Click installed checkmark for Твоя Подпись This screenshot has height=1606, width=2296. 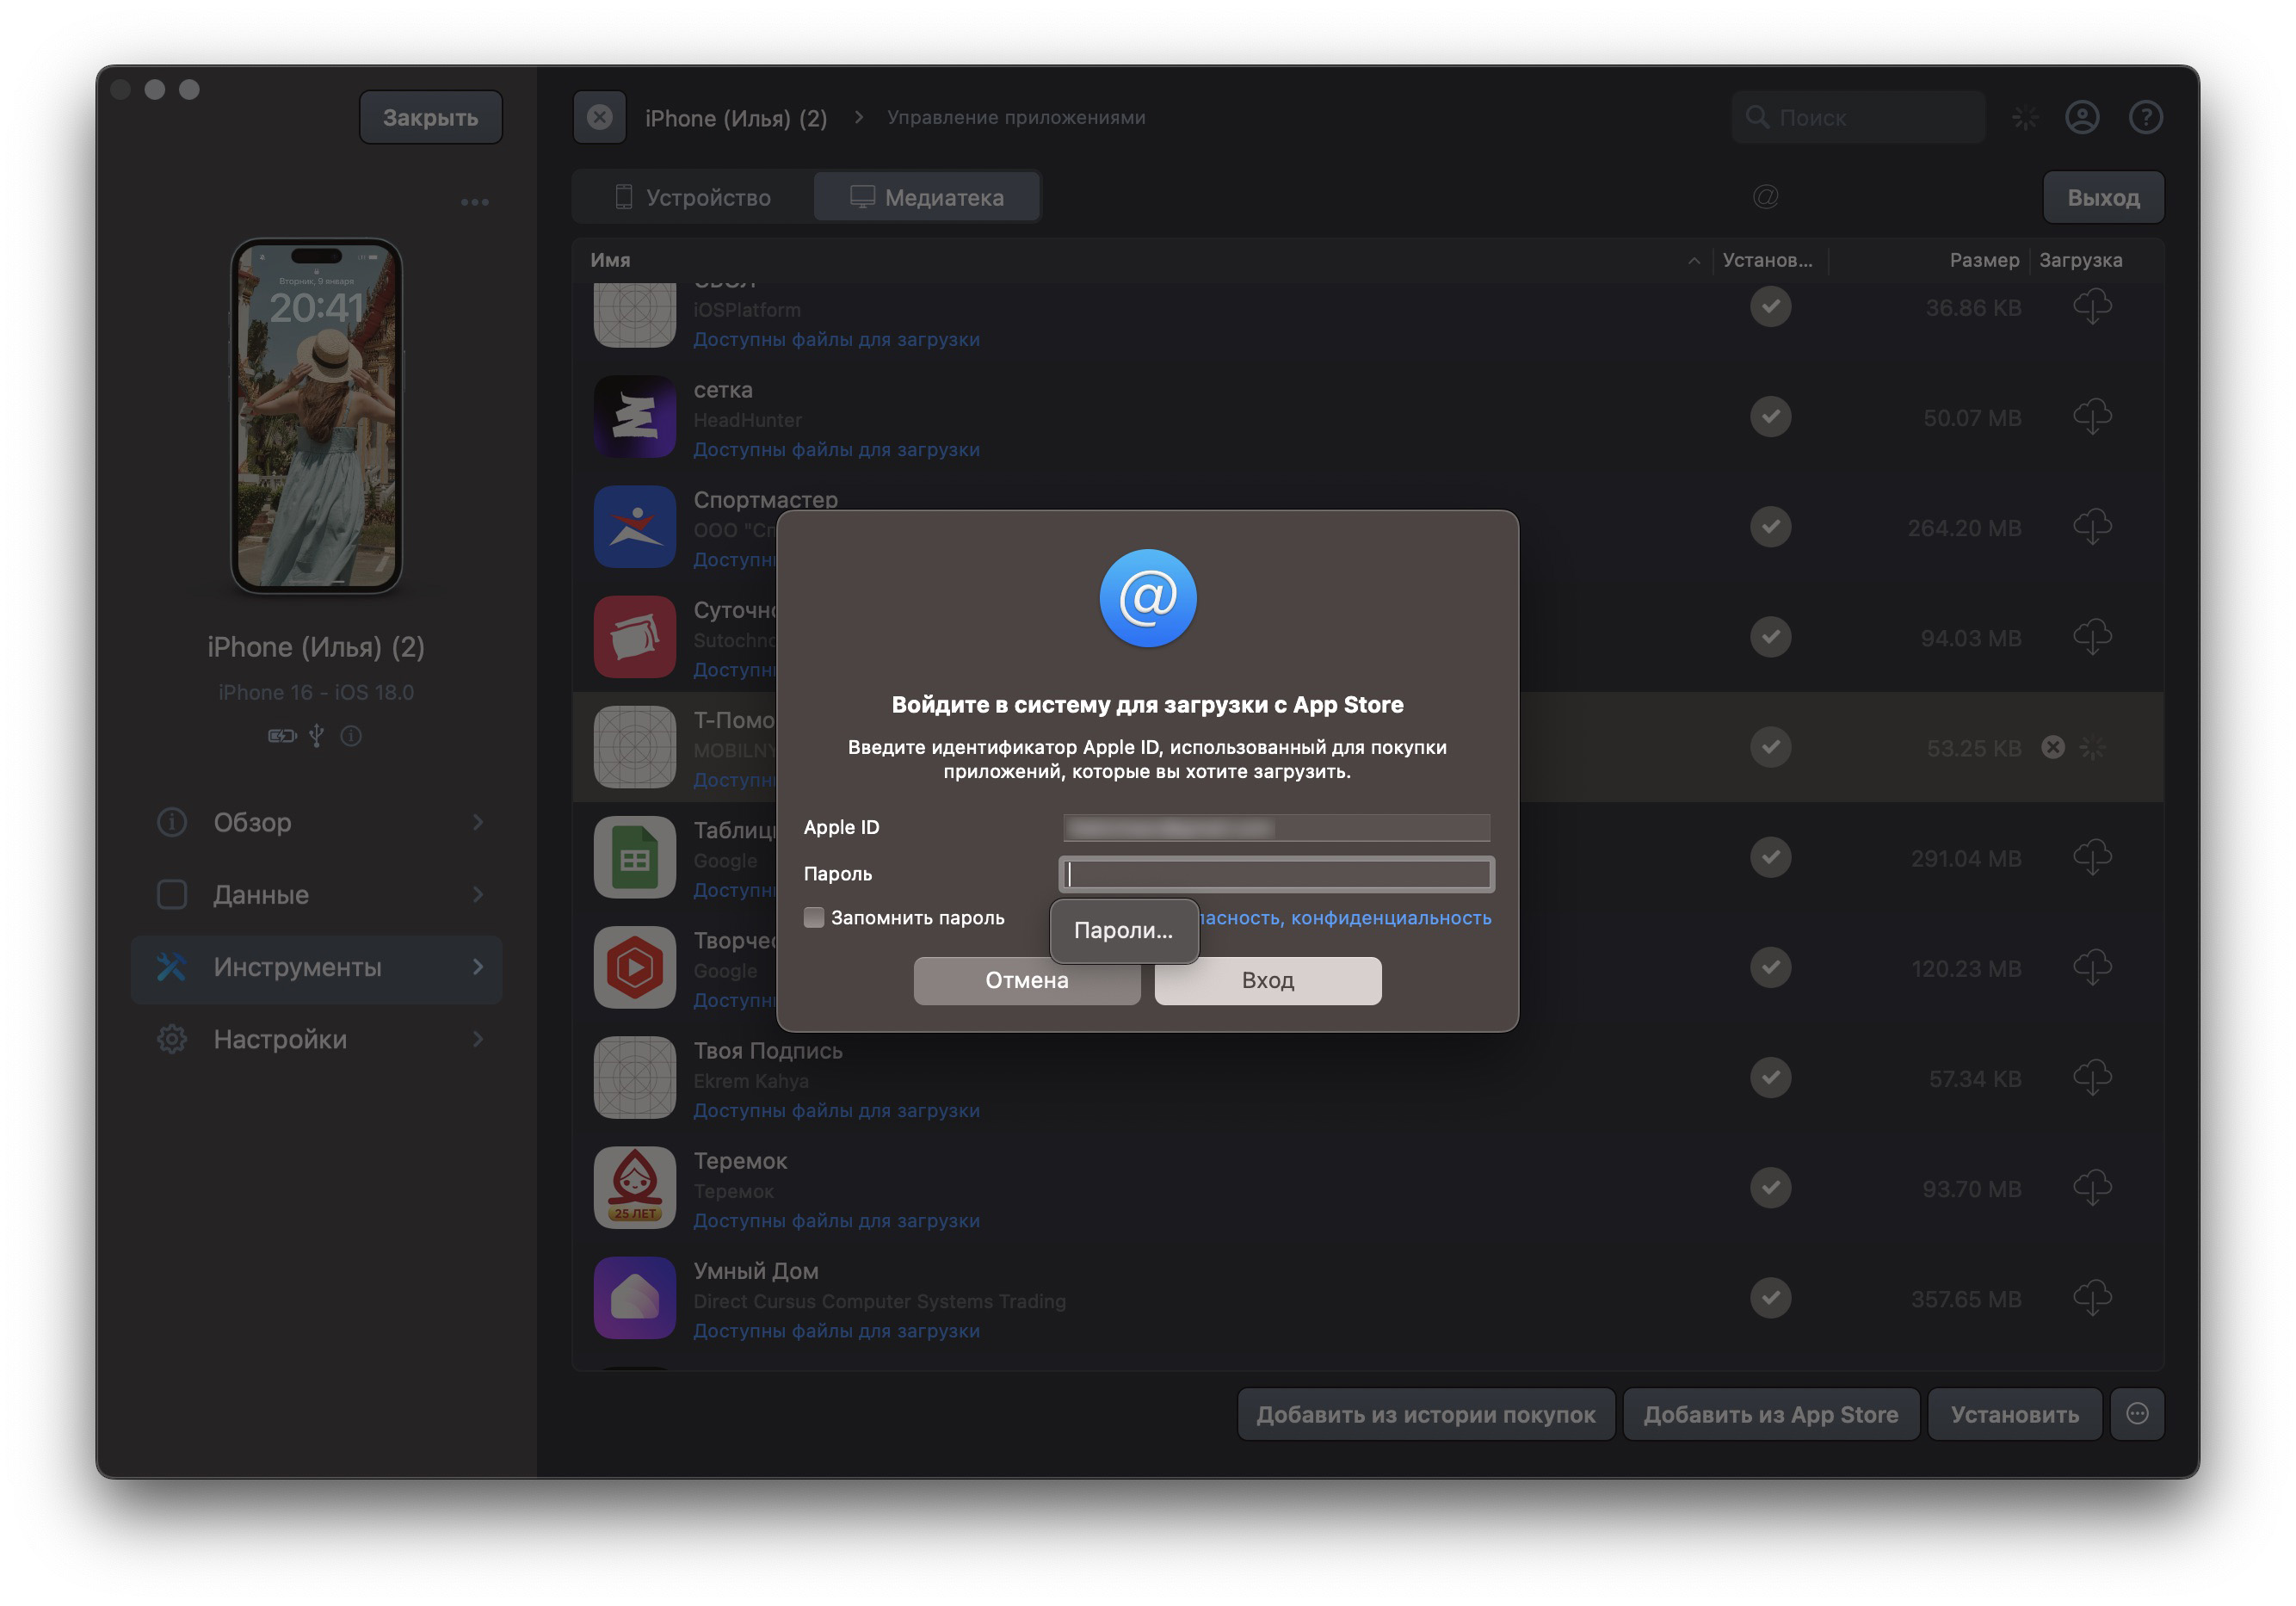tap(1770, 1078)
